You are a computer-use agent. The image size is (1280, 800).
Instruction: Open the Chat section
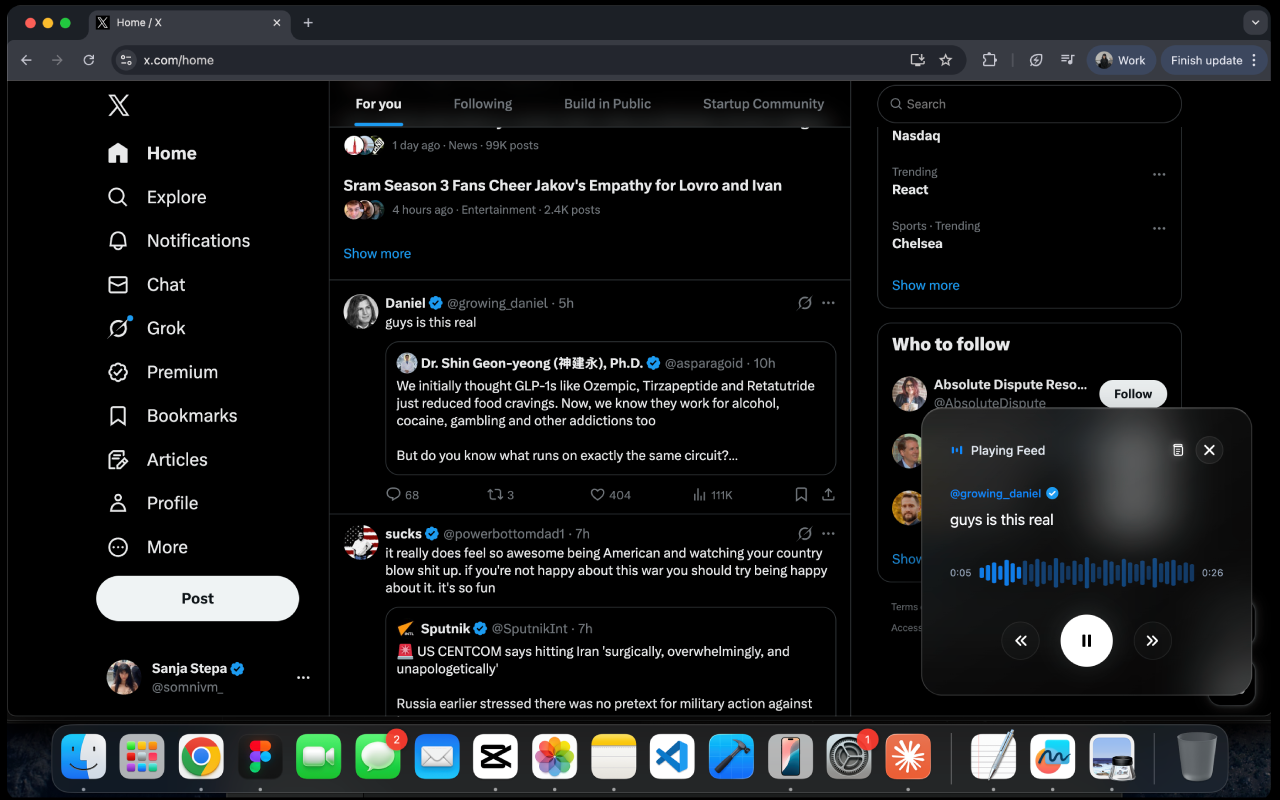point(165,284)
